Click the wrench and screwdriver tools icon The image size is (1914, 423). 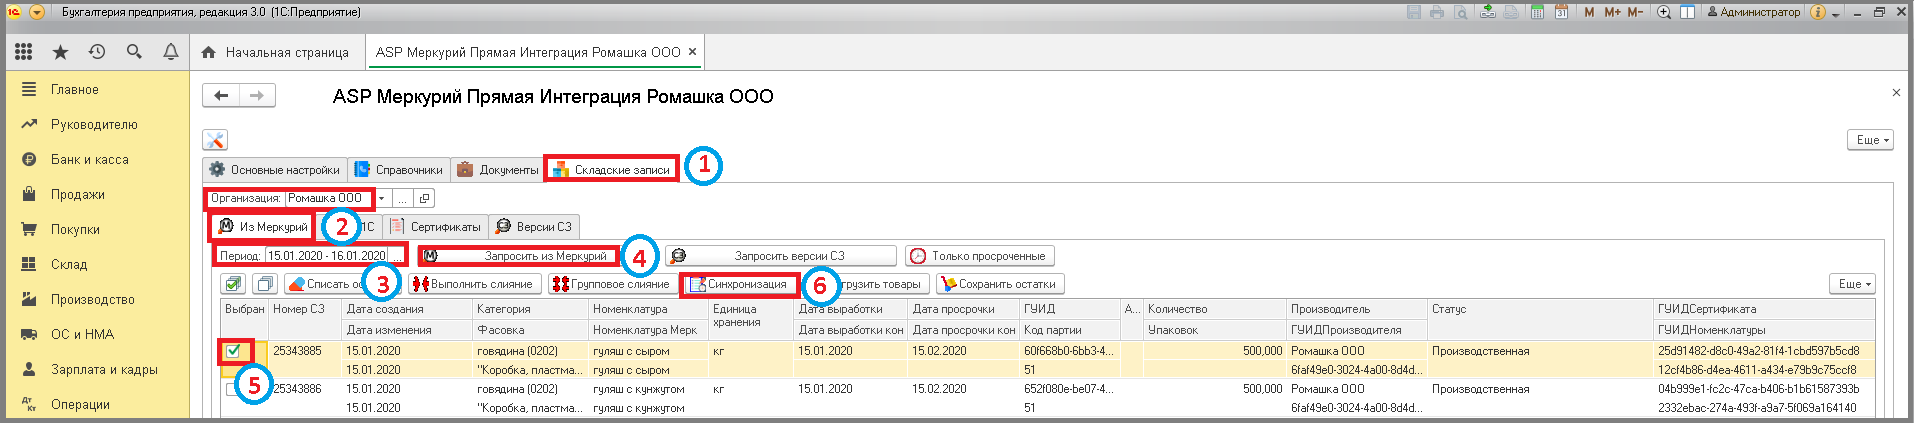[x=215, y=140]
